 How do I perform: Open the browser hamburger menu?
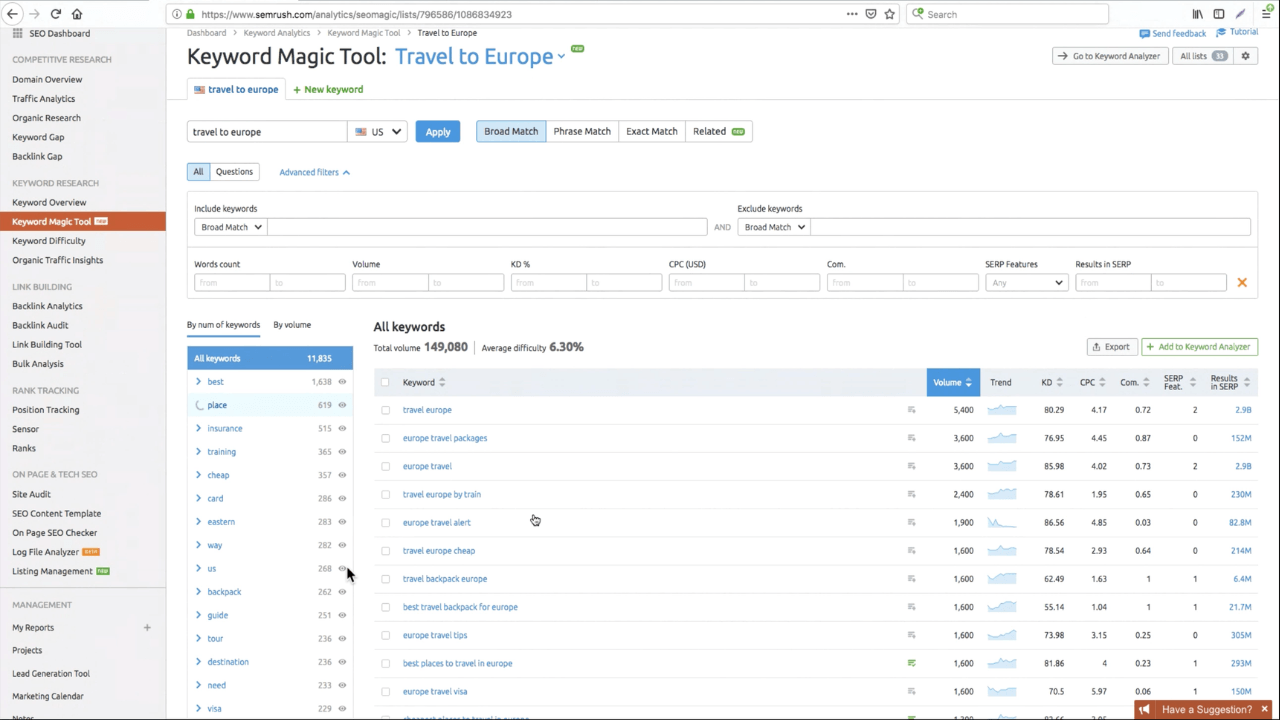(1266, 14)
